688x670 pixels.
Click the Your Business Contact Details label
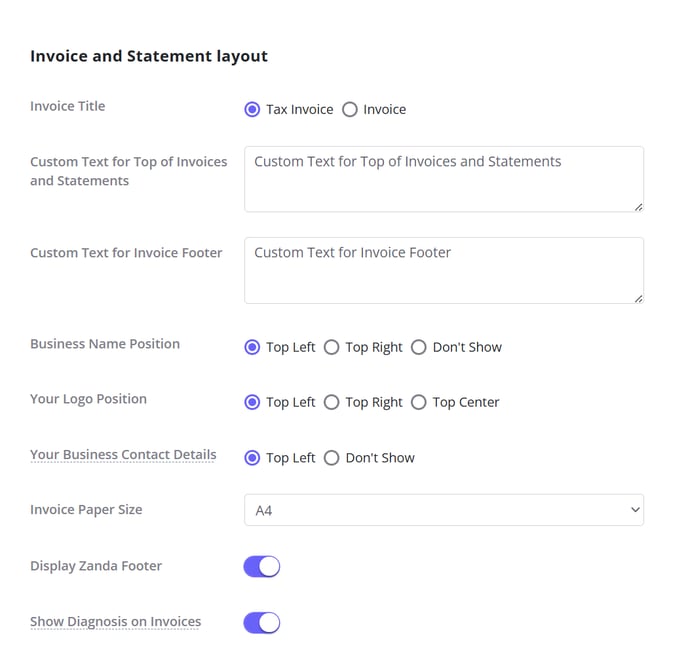coord(123,455)
